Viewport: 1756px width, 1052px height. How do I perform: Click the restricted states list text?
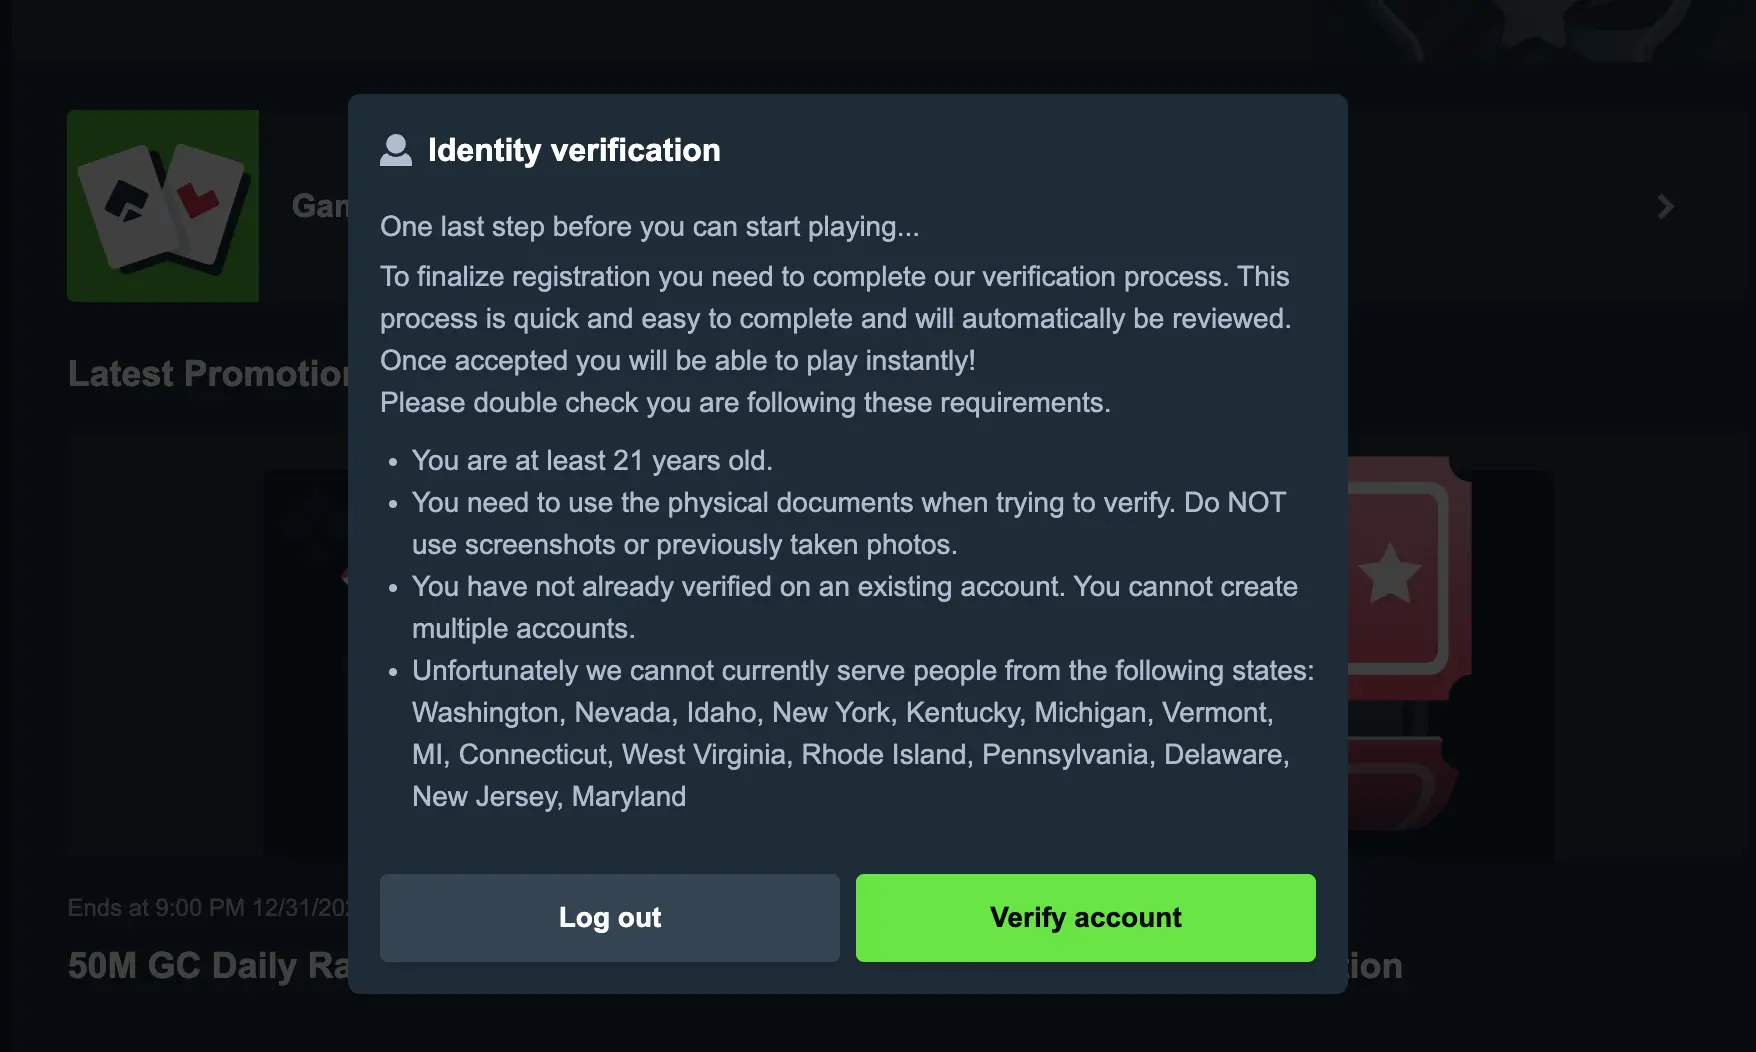click(850, 754)
